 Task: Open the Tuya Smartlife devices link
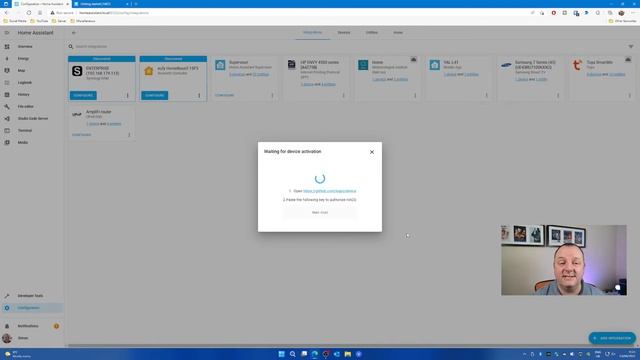[594, 74]
